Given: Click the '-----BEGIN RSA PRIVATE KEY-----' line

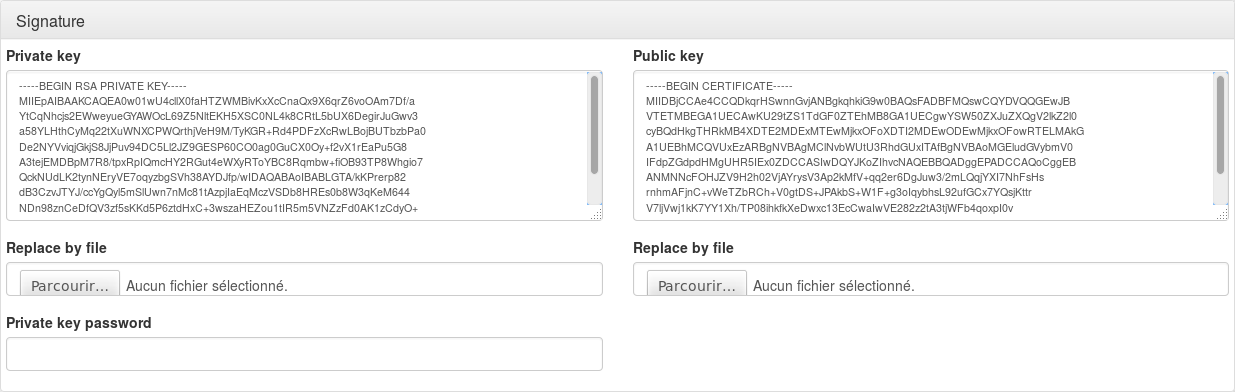Looking at the screenshot, I should [x=103, y=86].
